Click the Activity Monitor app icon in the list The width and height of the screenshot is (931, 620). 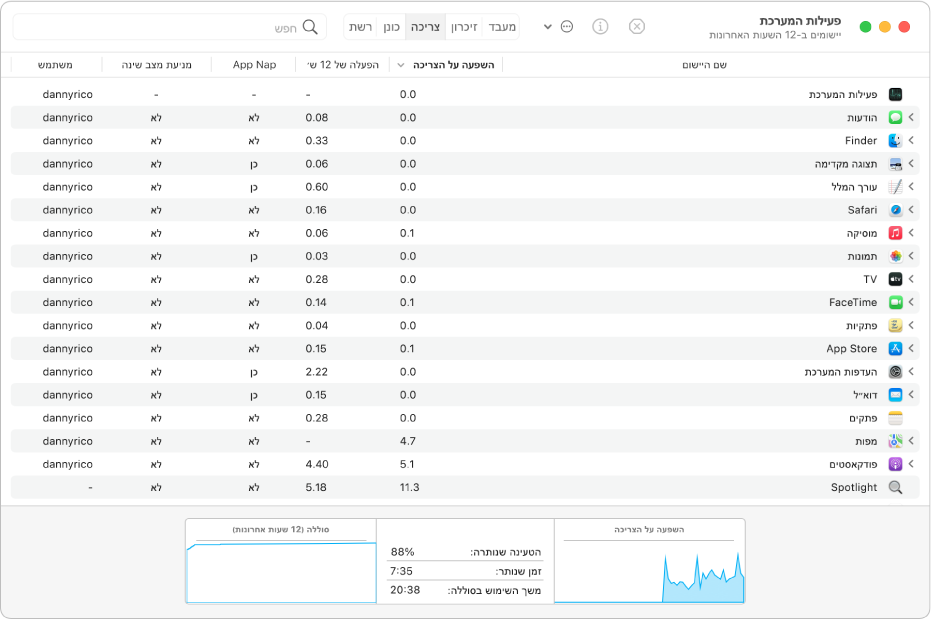click(x=895, y=94)
